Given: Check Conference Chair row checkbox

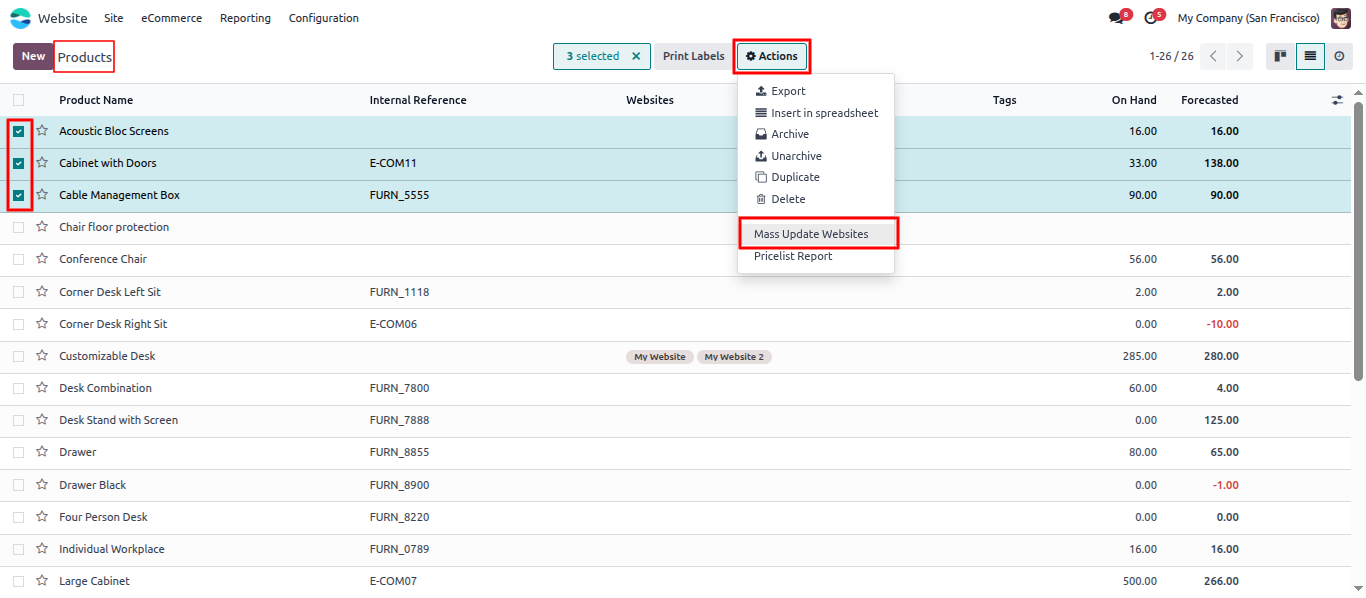Looking at the screenshot, I should (x=19, y=259).
